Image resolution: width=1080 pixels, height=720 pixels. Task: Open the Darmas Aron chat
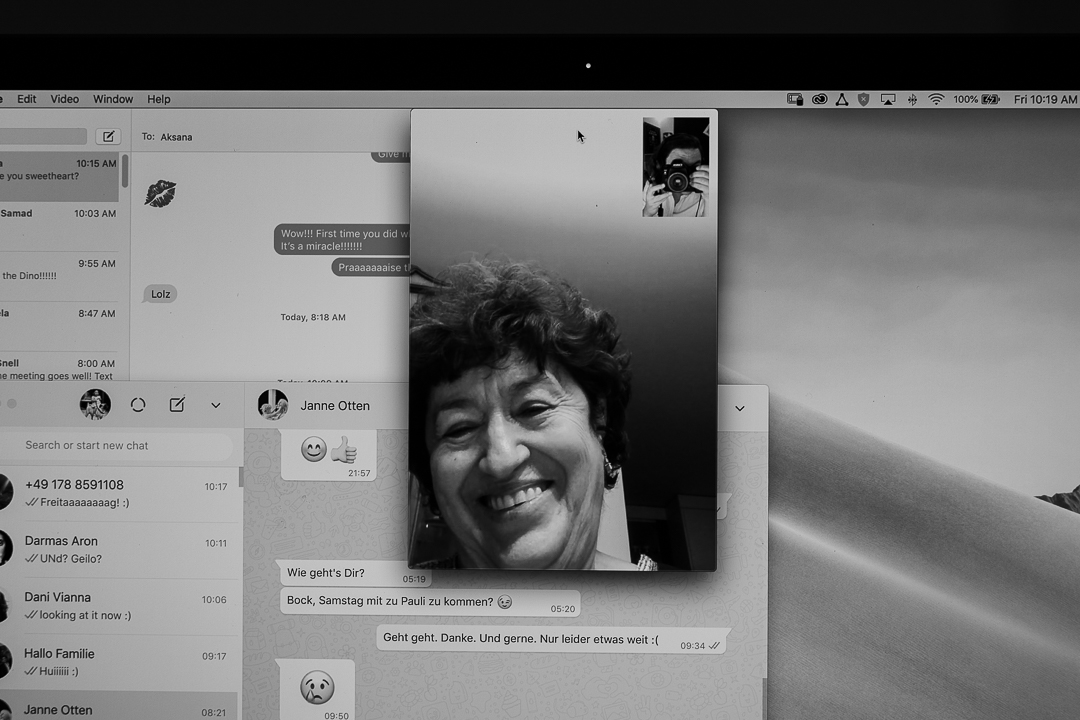[x=120, y=549]
